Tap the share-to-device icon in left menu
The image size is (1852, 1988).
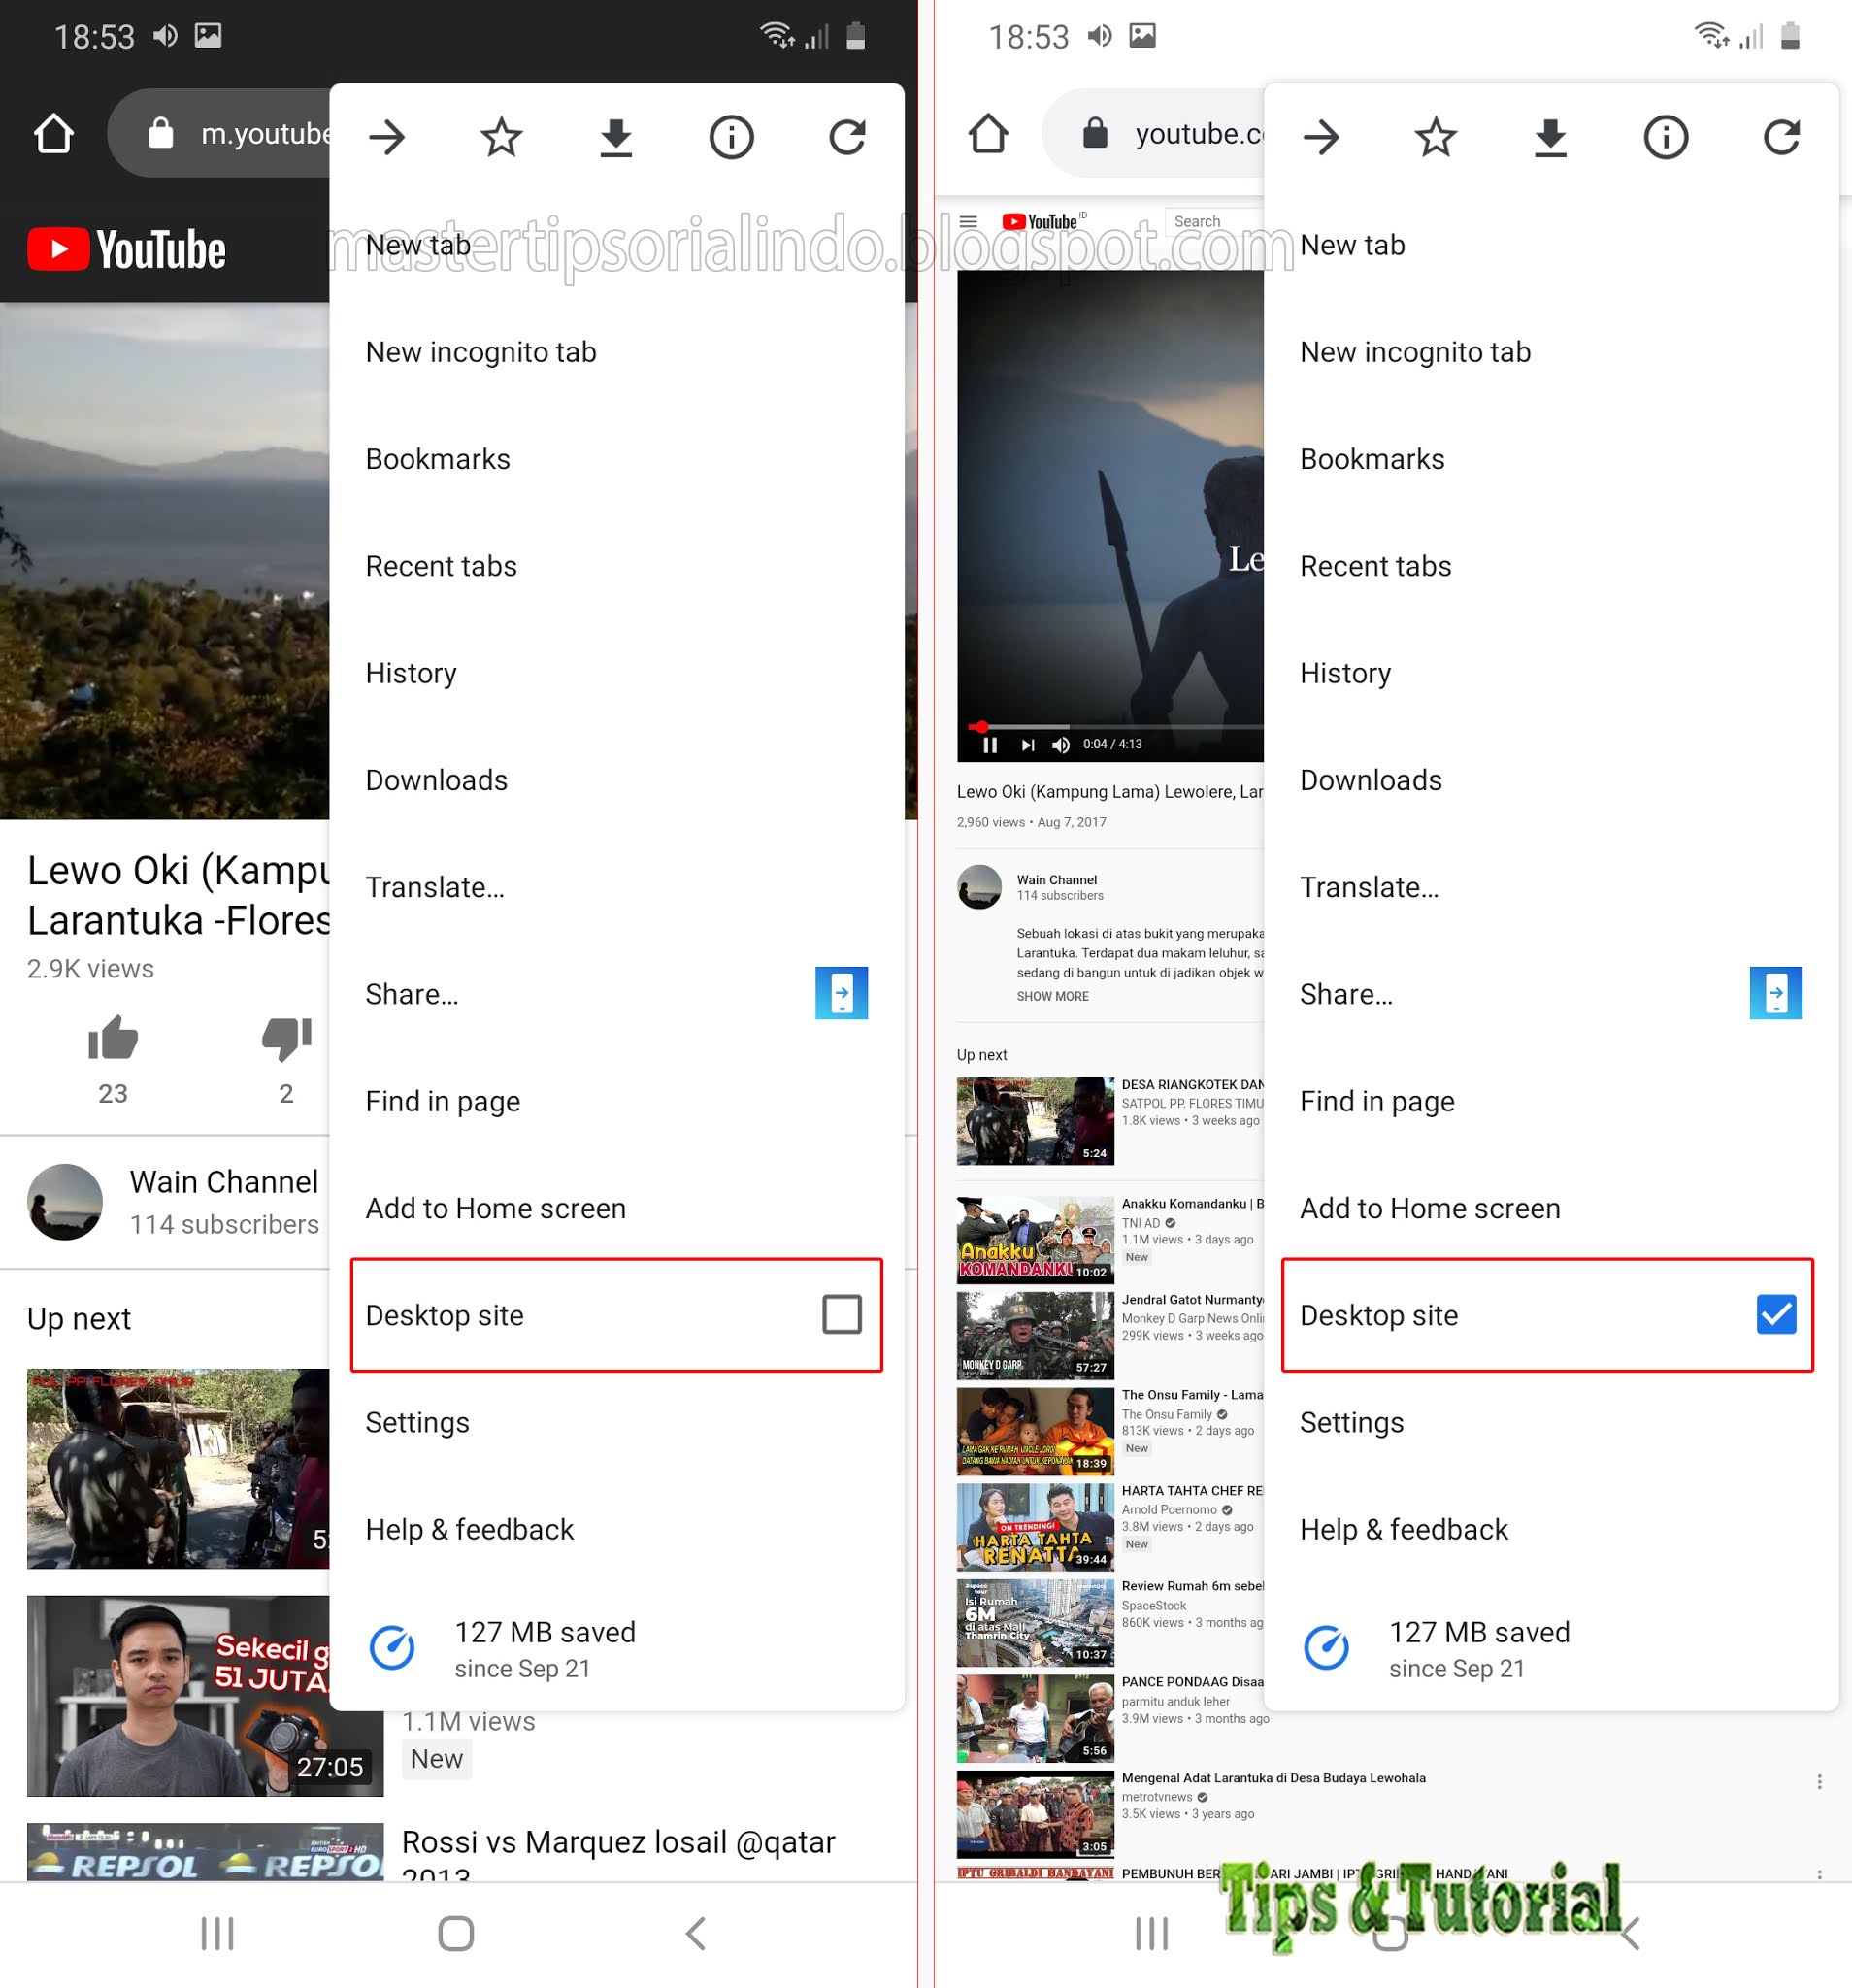(841, 993)
